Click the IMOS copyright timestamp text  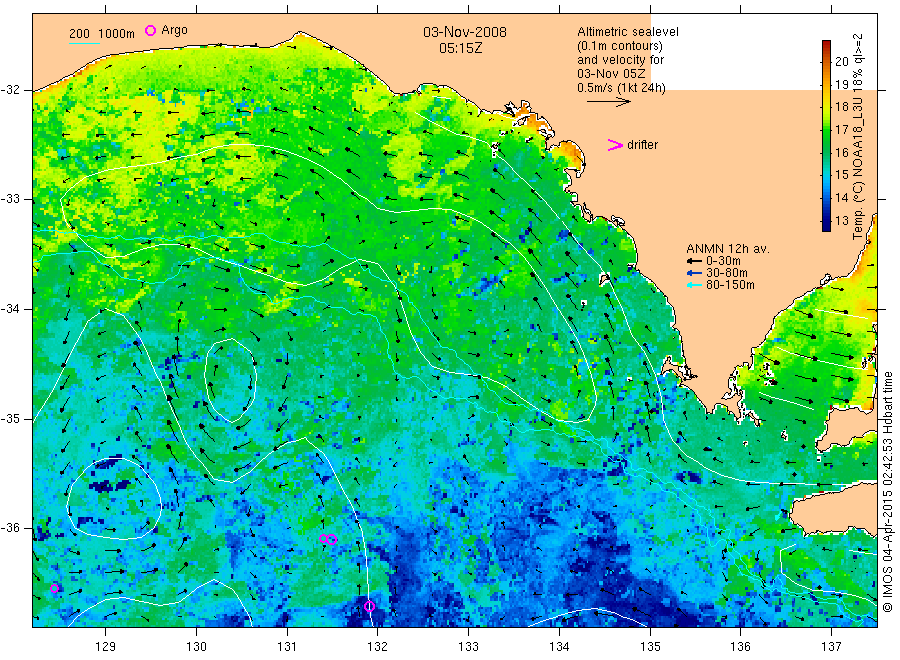pos(888,492)
